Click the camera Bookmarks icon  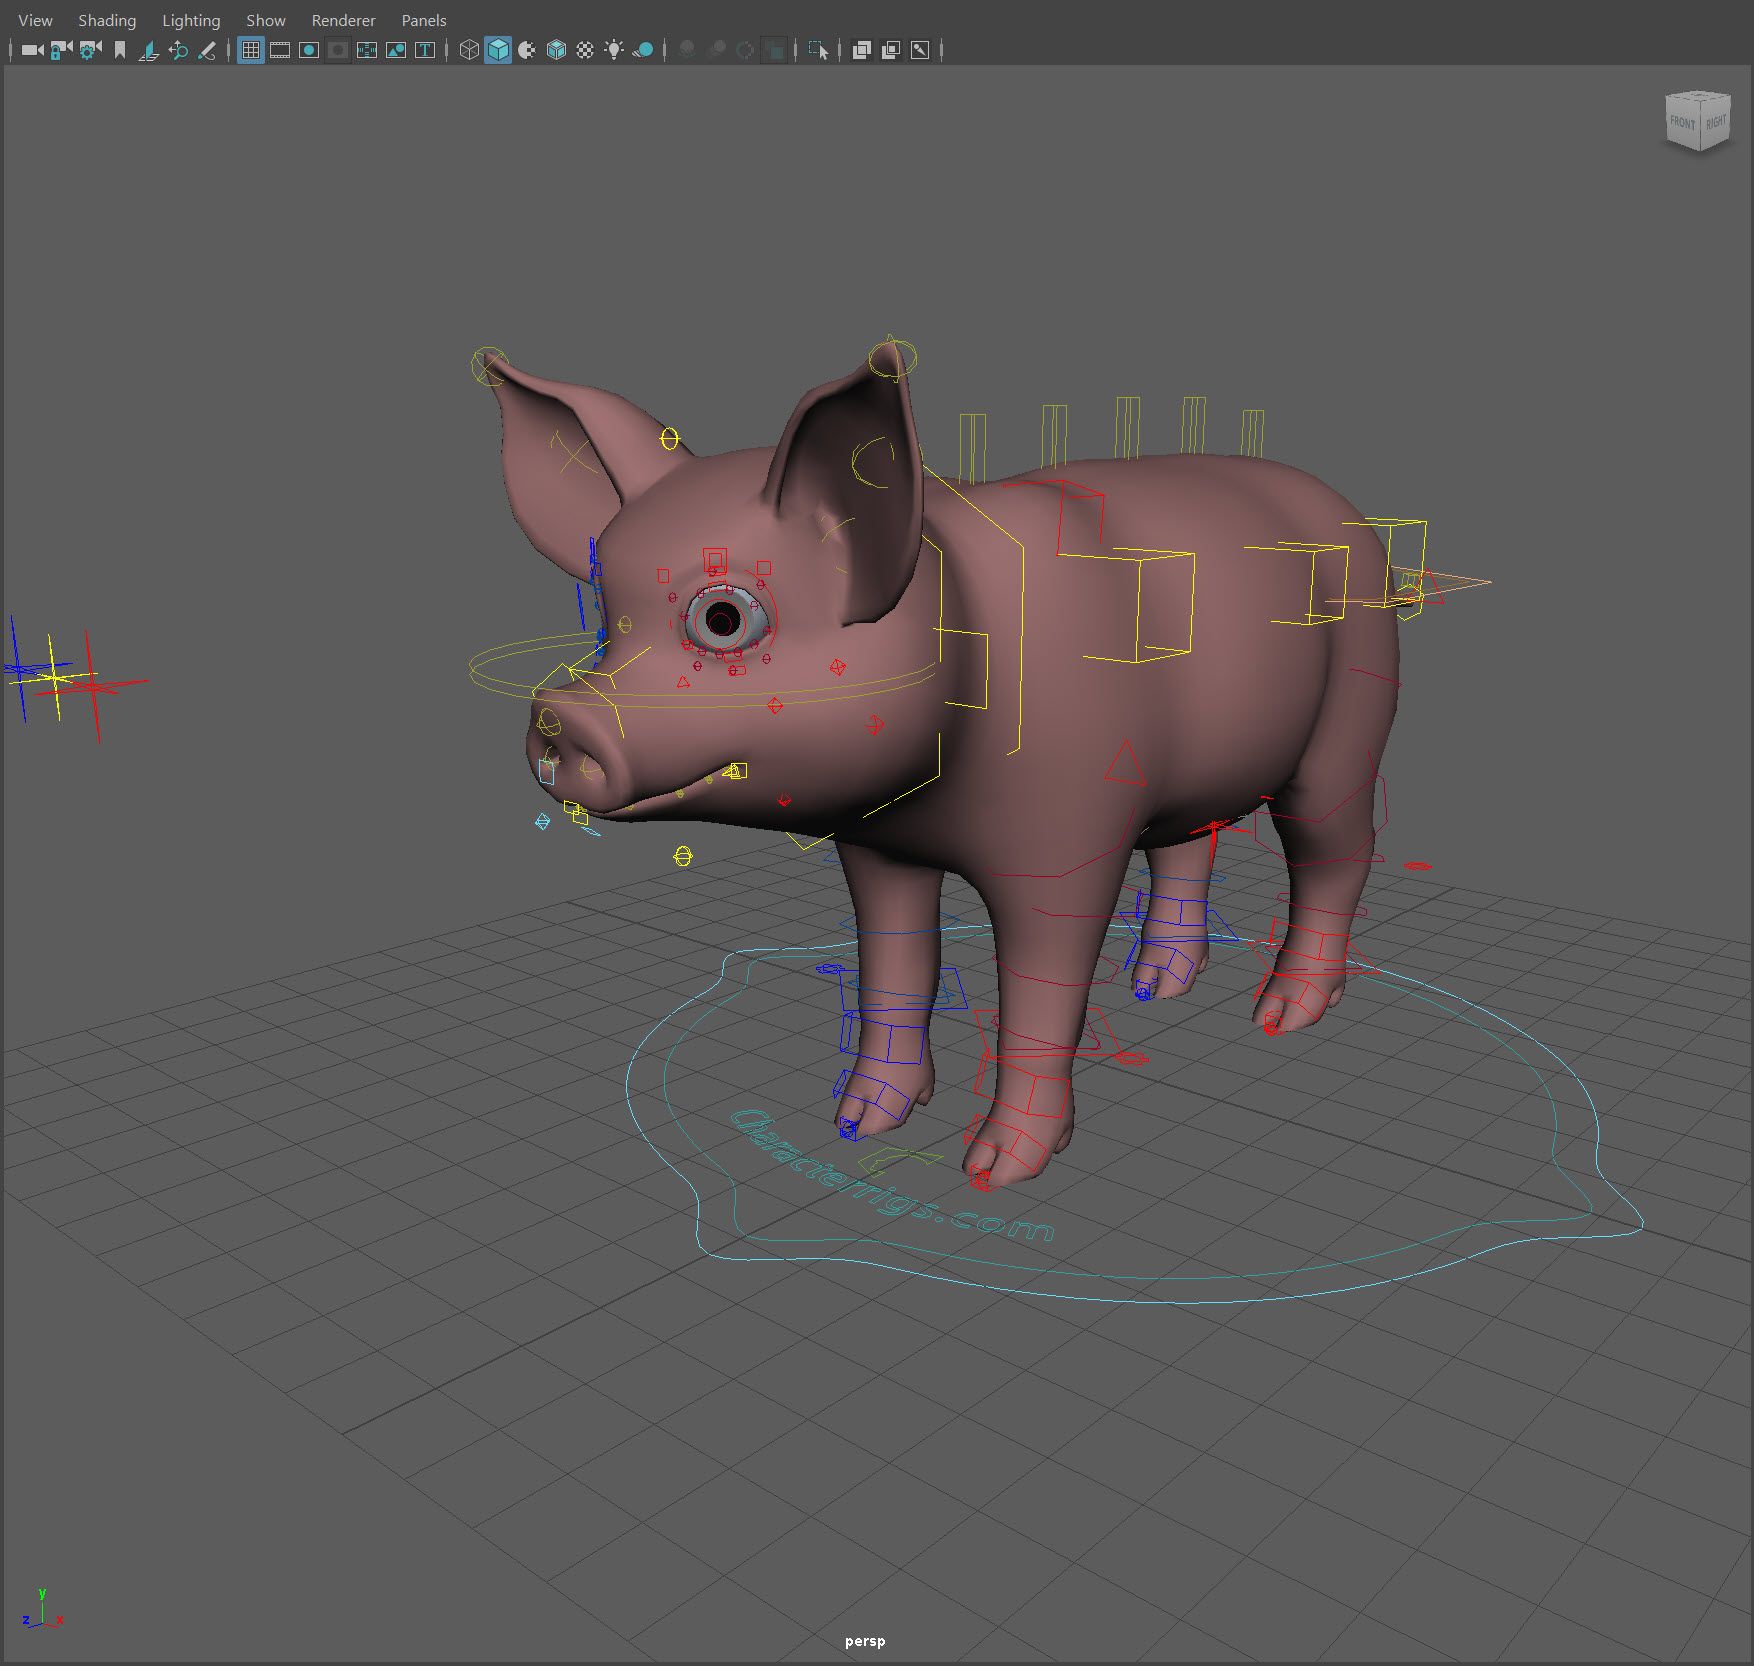pos(120,50)
